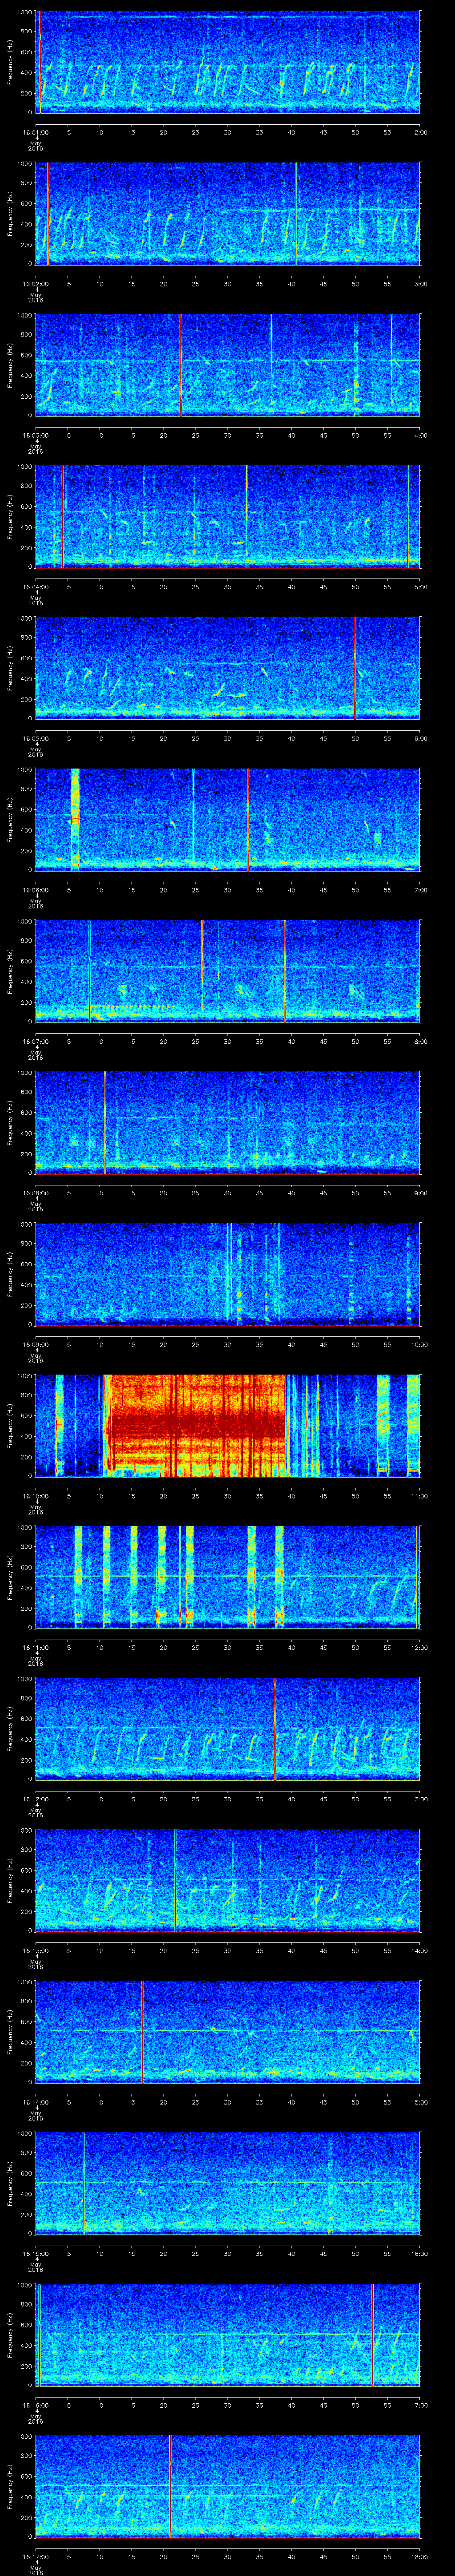The width and height of the screenshot is (455, 2576).
Task: Select the spectrogram panel starting at 16:11:00
Action: [228, 1577]
